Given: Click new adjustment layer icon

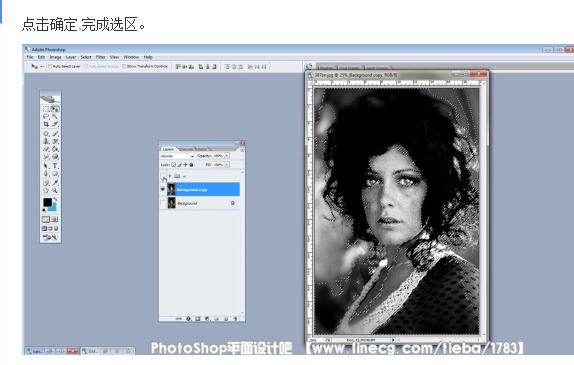Looking at the screenshot, I should (207, 319).
